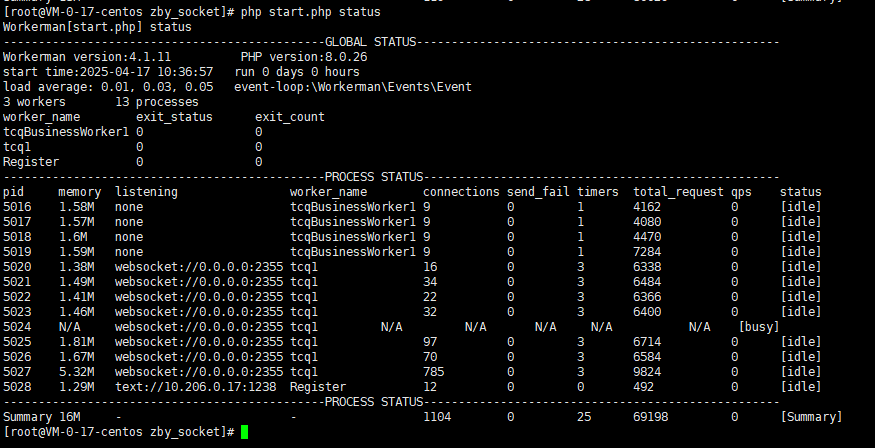Click '3 workers' text
Image resolution: width=875 pixels, height=448 pixels.
[x=35, y=102]
